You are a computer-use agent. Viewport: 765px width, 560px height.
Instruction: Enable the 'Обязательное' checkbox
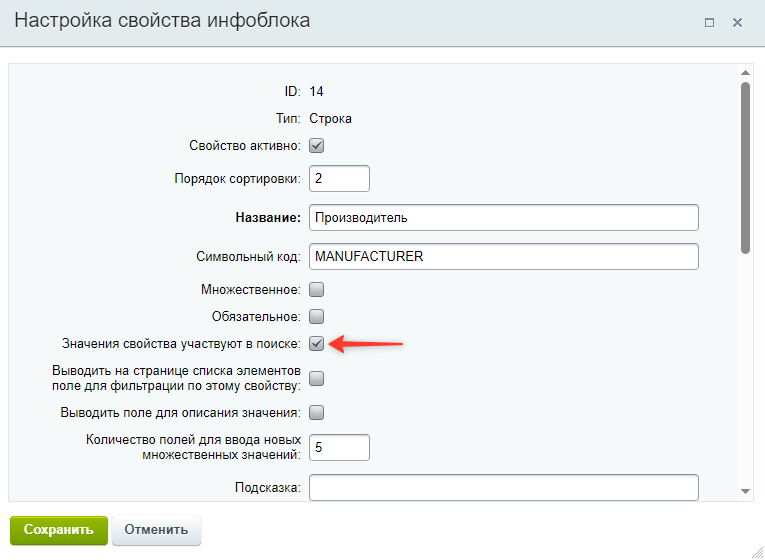click(x=317, y=317)
